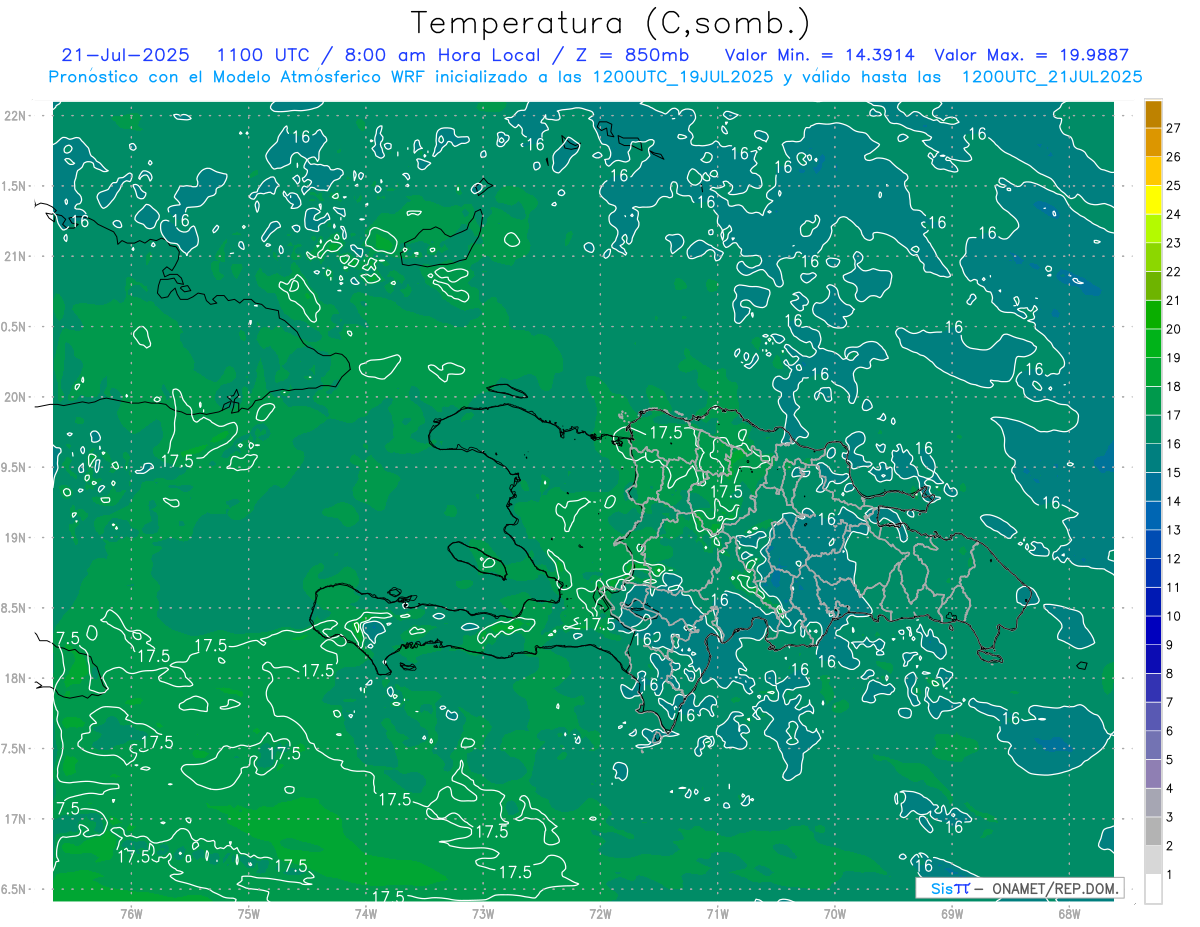Click the color scale label 1
1200x927 pixels.
click(1170, 875)
